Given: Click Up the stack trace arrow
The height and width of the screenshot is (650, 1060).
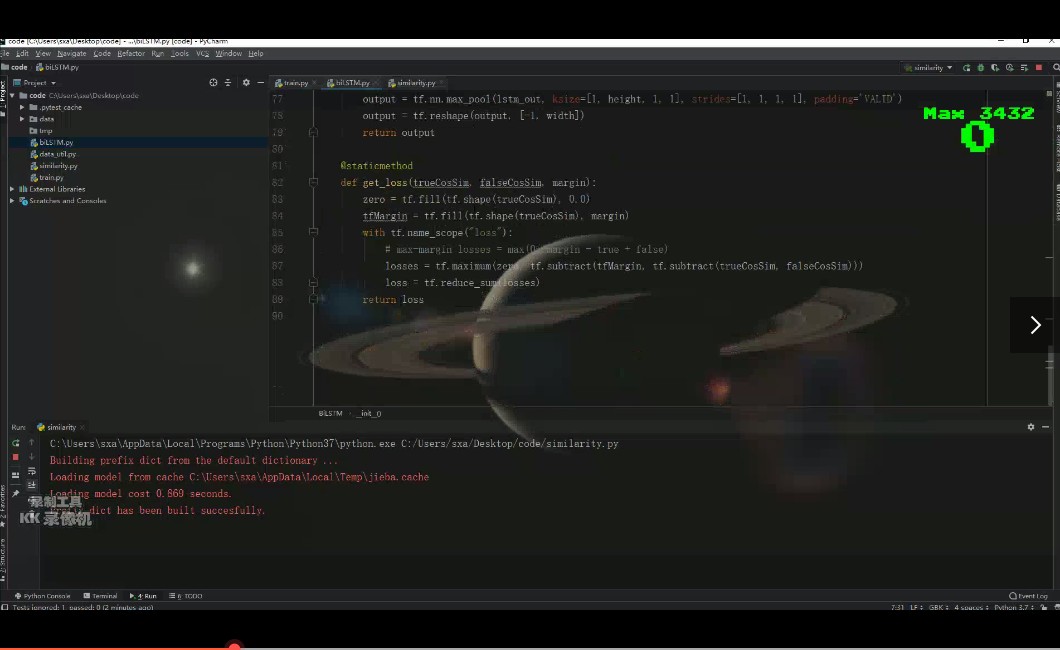Looking at the screenshot, I should 31,443.
